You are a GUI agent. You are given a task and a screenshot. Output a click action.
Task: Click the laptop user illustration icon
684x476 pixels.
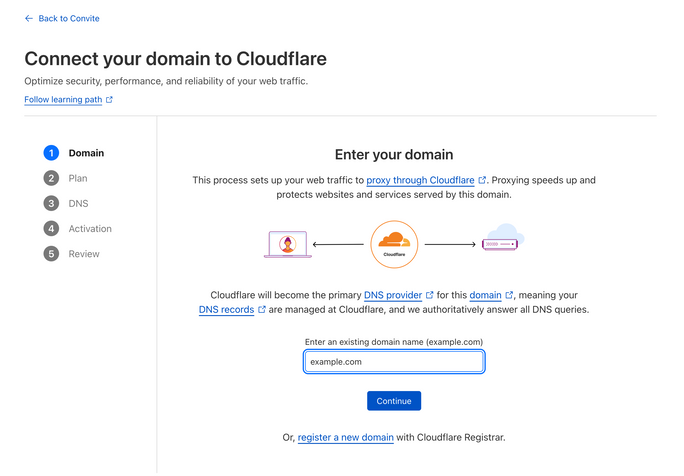(285, 244)
